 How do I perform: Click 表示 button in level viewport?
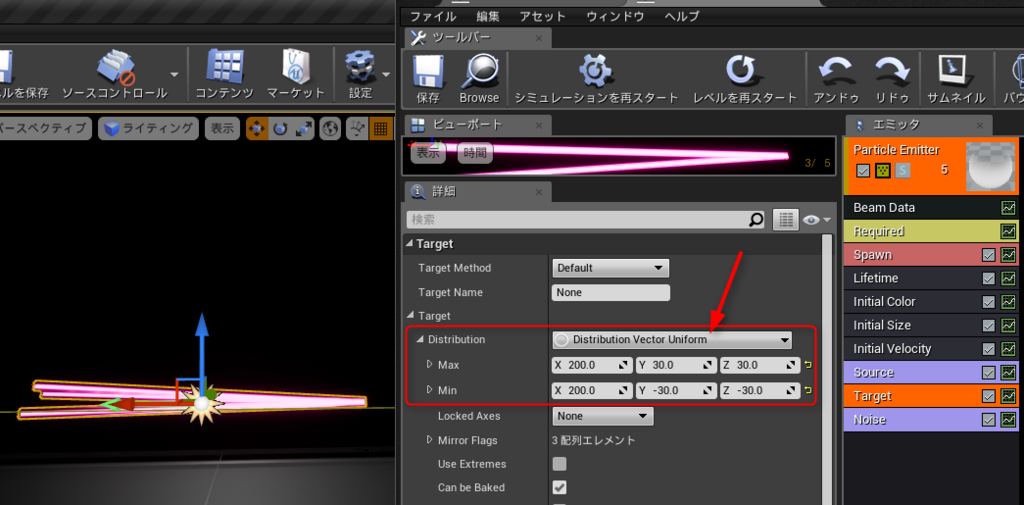[222, 129]
